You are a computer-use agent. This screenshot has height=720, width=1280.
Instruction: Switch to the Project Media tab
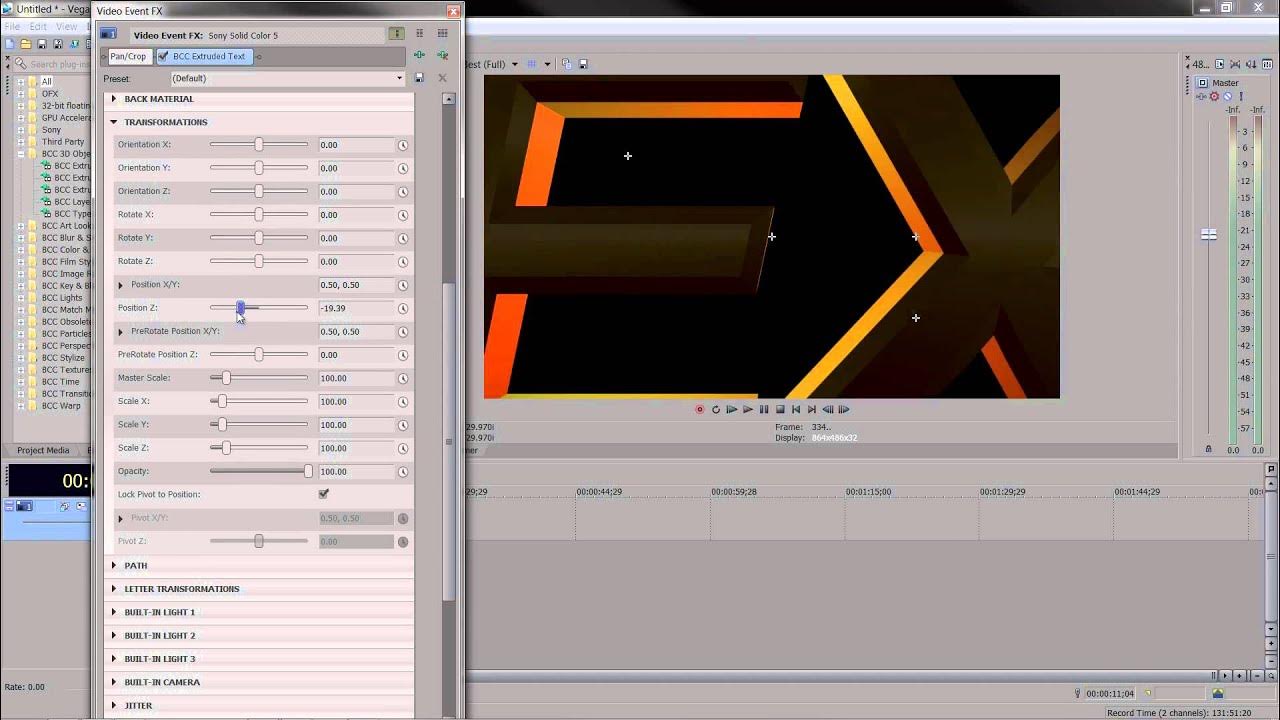click(x=43, y=450)
